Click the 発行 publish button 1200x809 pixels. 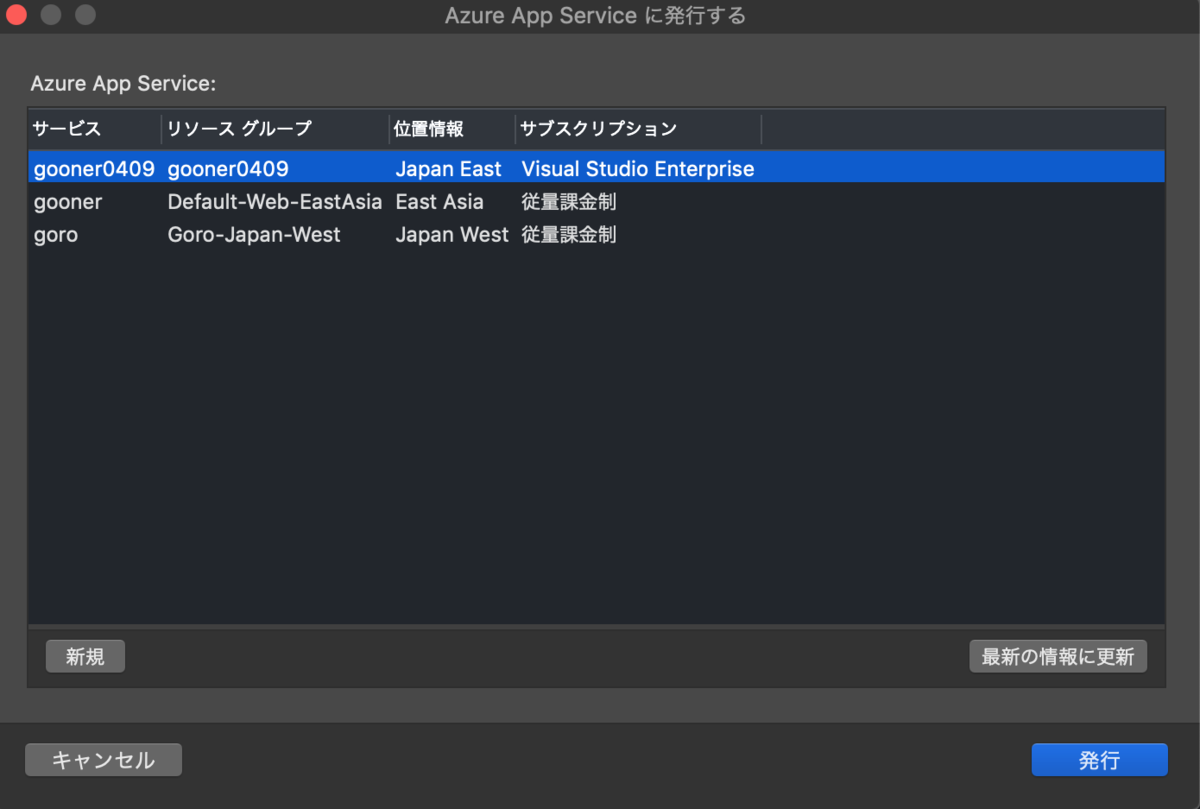[x=1099, y=760]
